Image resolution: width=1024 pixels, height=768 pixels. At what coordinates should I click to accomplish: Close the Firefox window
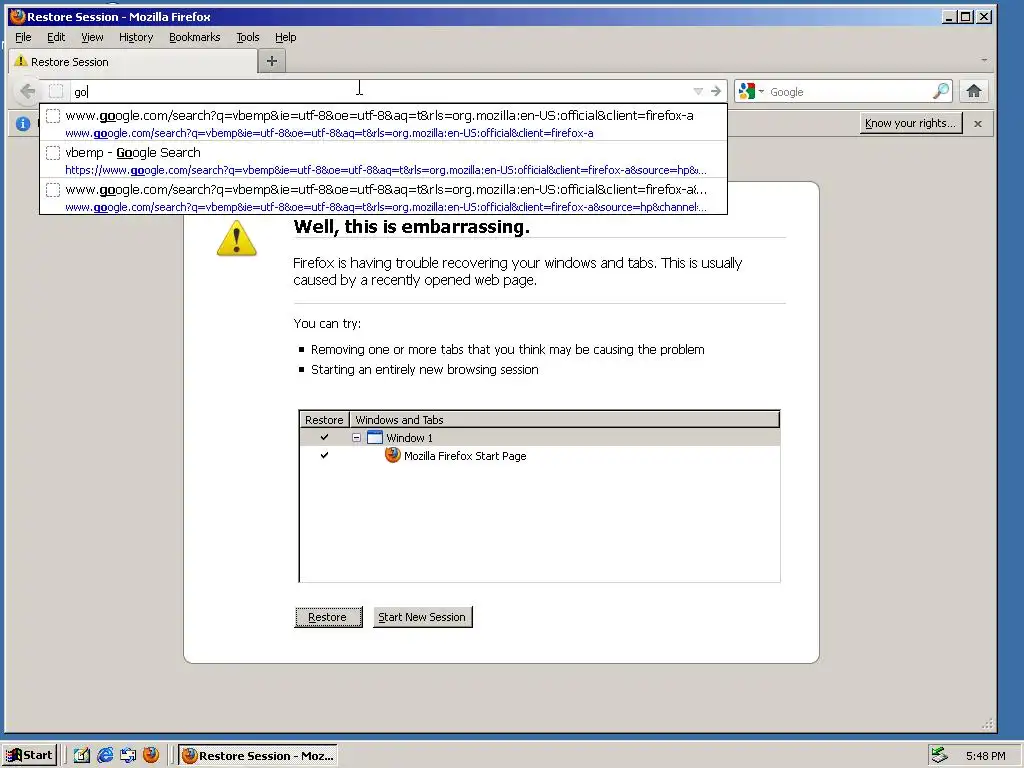click(x=984, y=17)
